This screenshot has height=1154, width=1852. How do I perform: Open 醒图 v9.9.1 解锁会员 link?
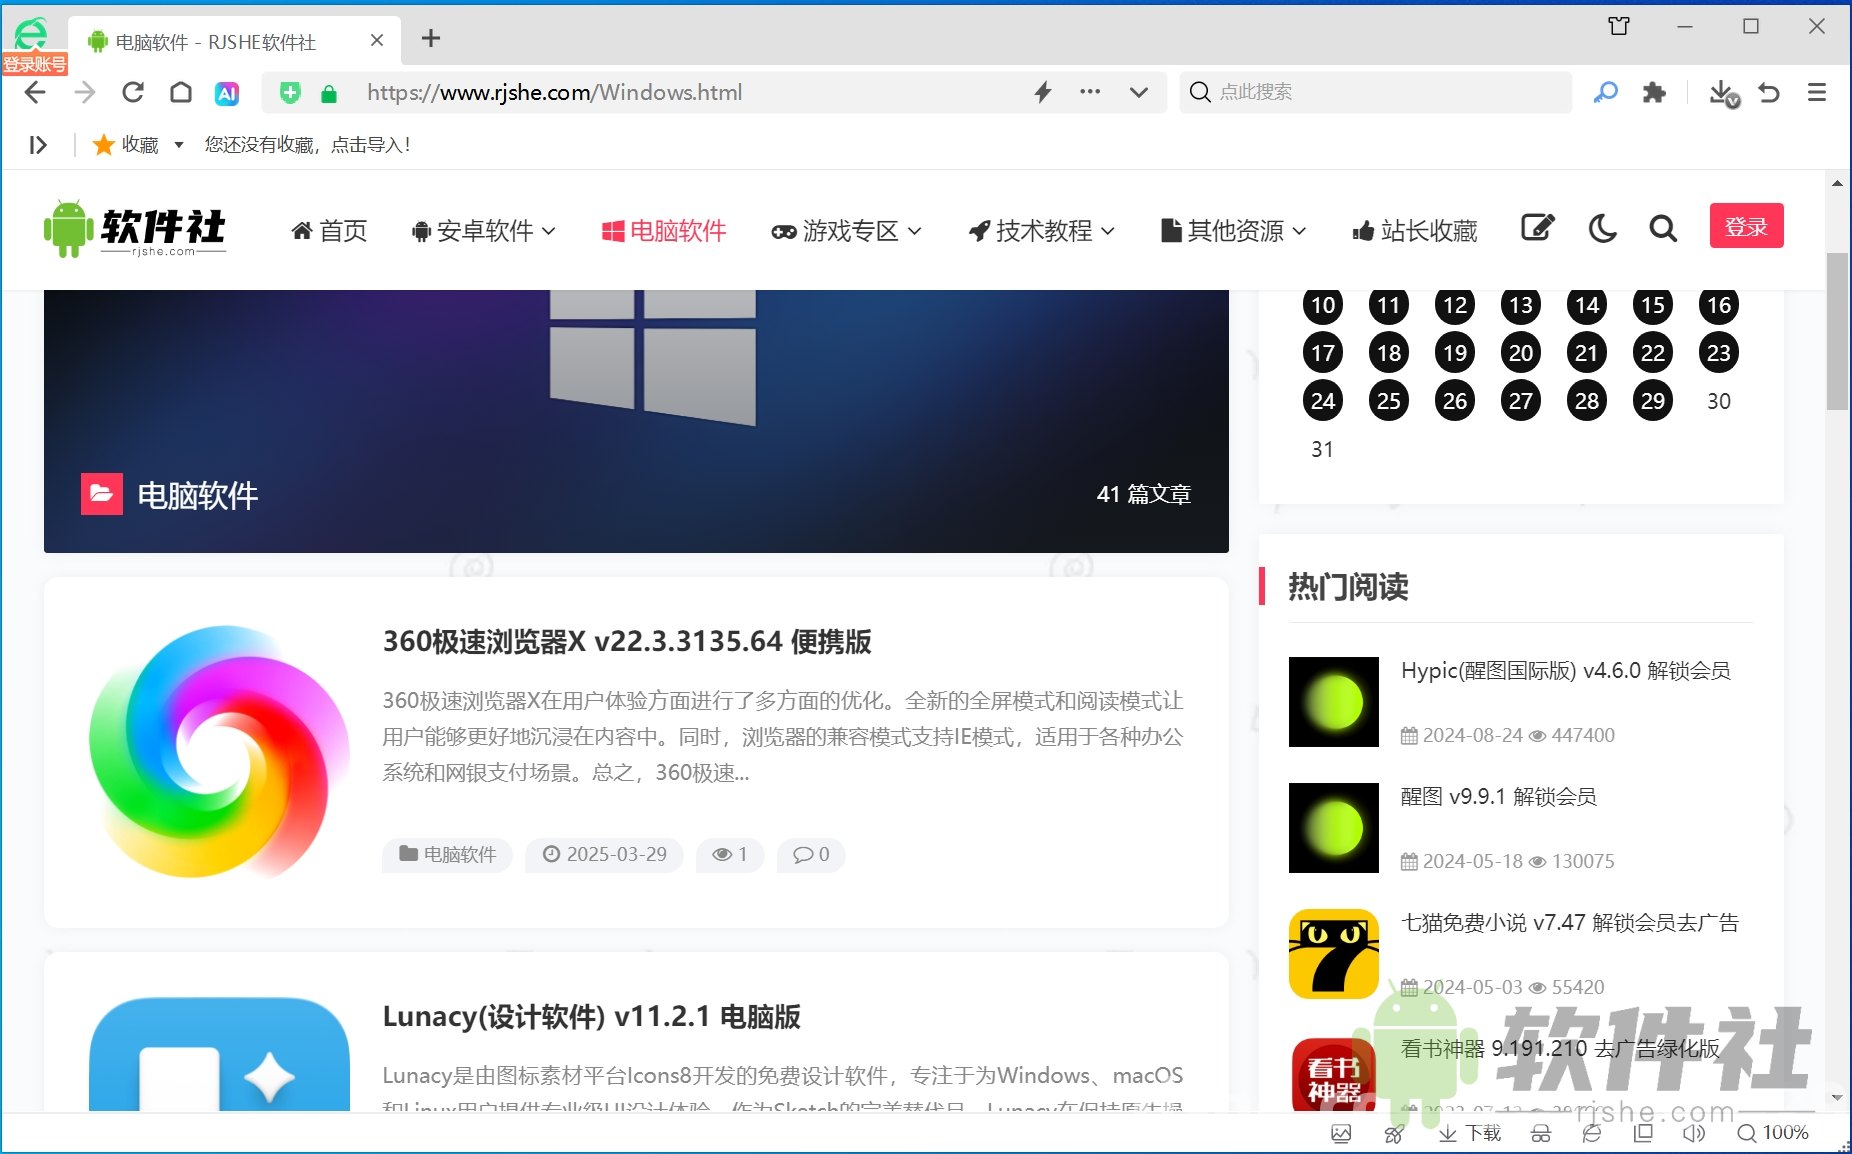click(x=1498, y=796)
